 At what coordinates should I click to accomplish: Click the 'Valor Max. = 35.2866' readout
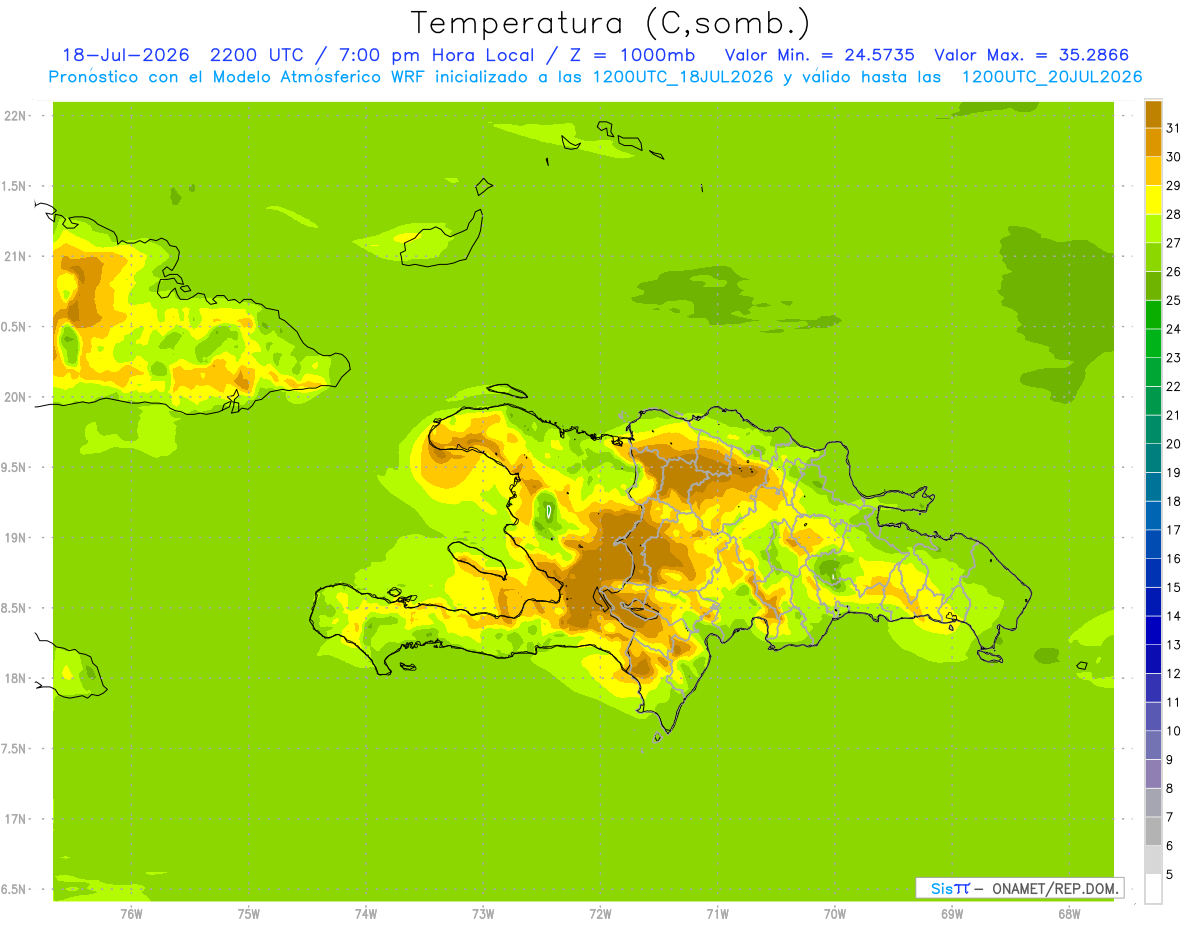tap(1033, 54)
